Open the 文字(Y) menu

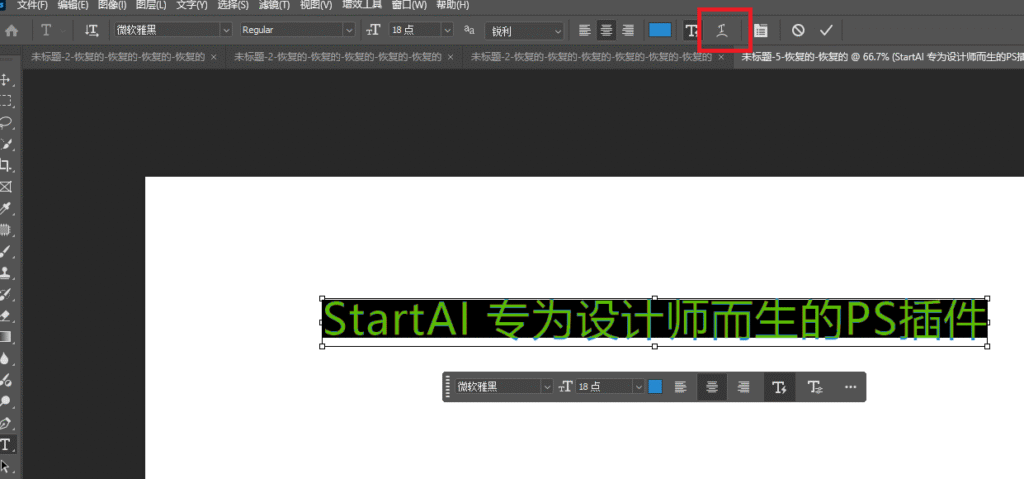(192, 5)
